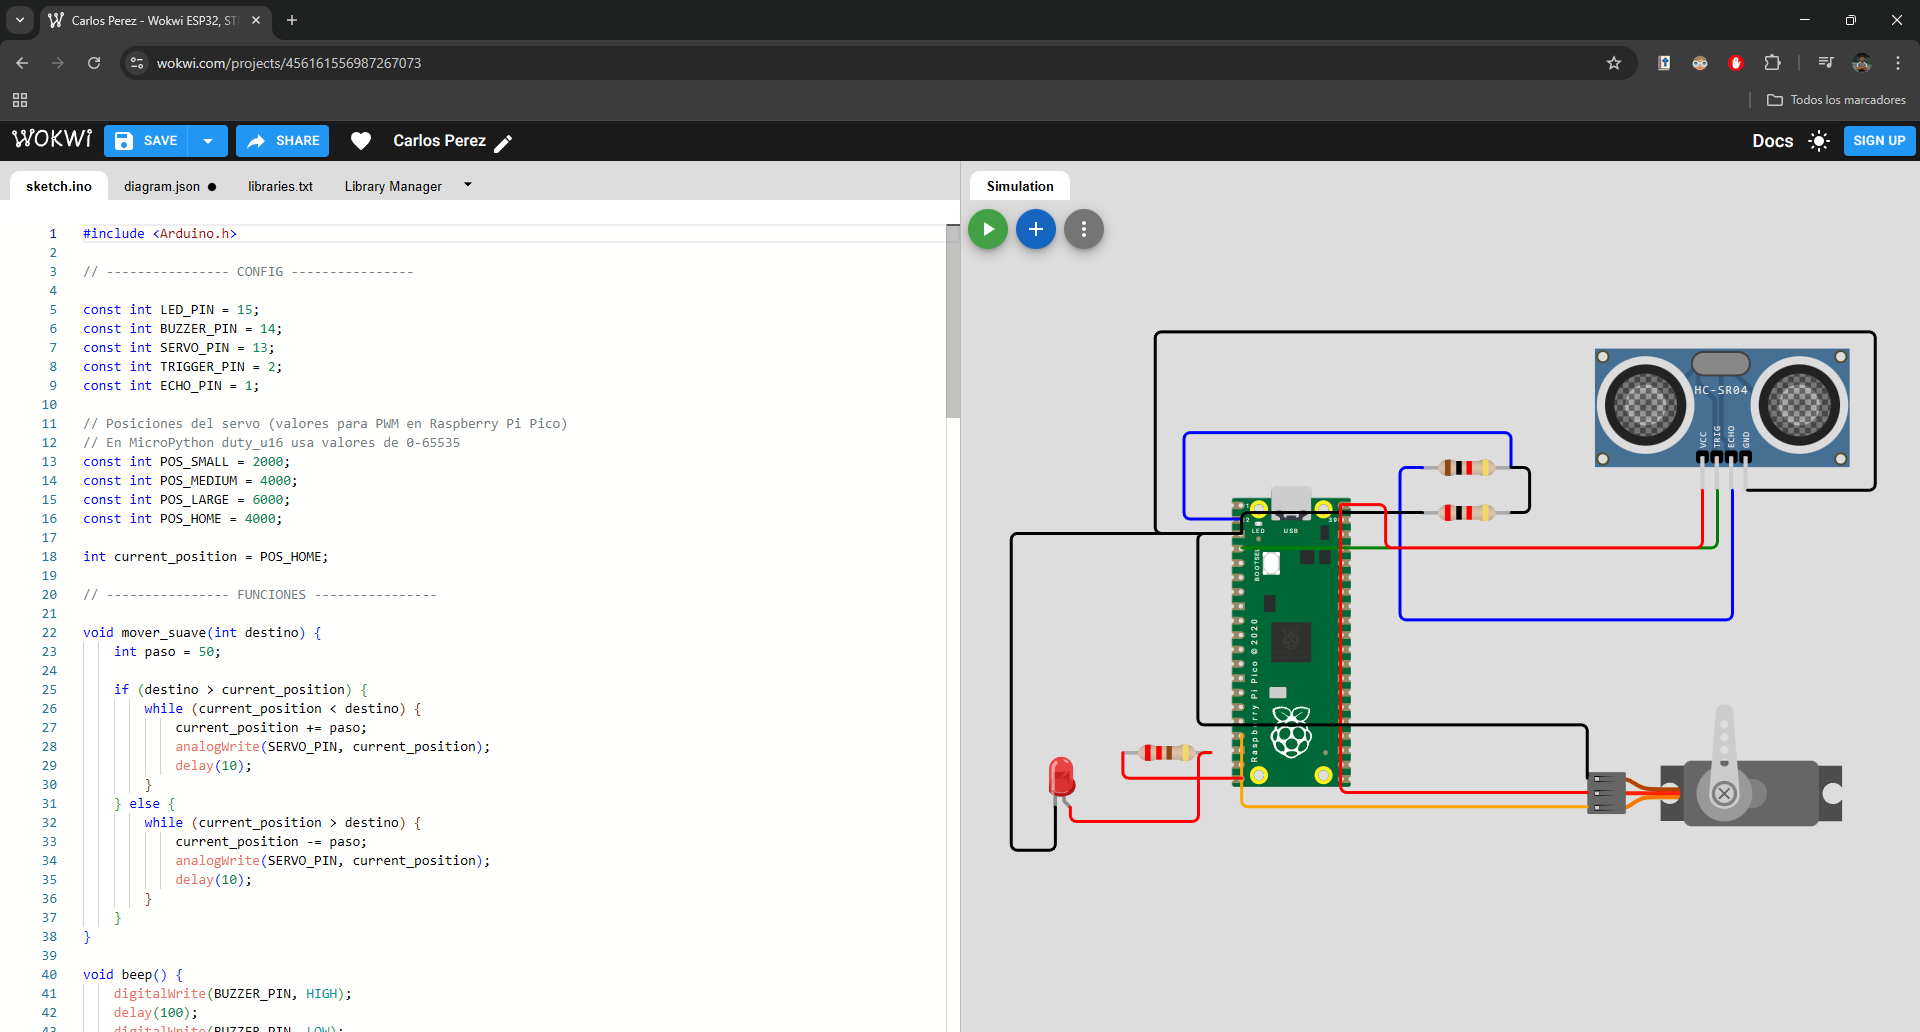The image size is (1920, 1032).
Task: Add a new part using the plus icon
Action: pyautogui.click(x=1035, y=229)
